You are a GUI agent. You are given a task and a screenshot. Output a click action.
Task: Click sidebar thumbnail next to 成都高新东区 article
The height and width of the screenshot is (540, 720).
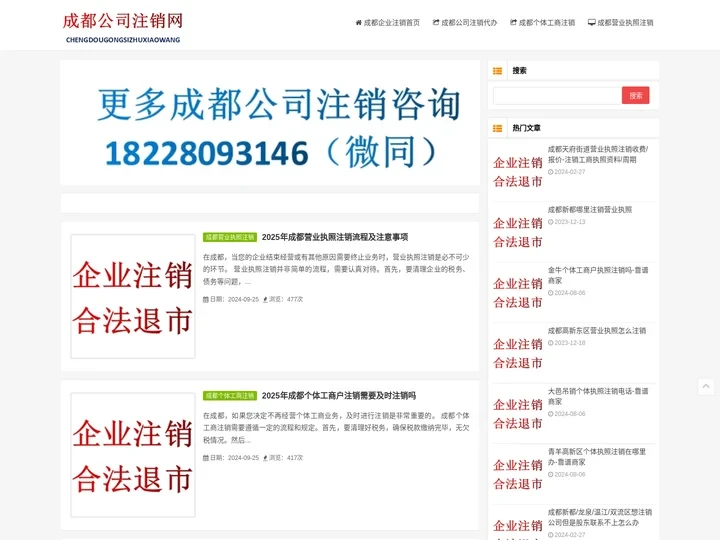point(518,354)
